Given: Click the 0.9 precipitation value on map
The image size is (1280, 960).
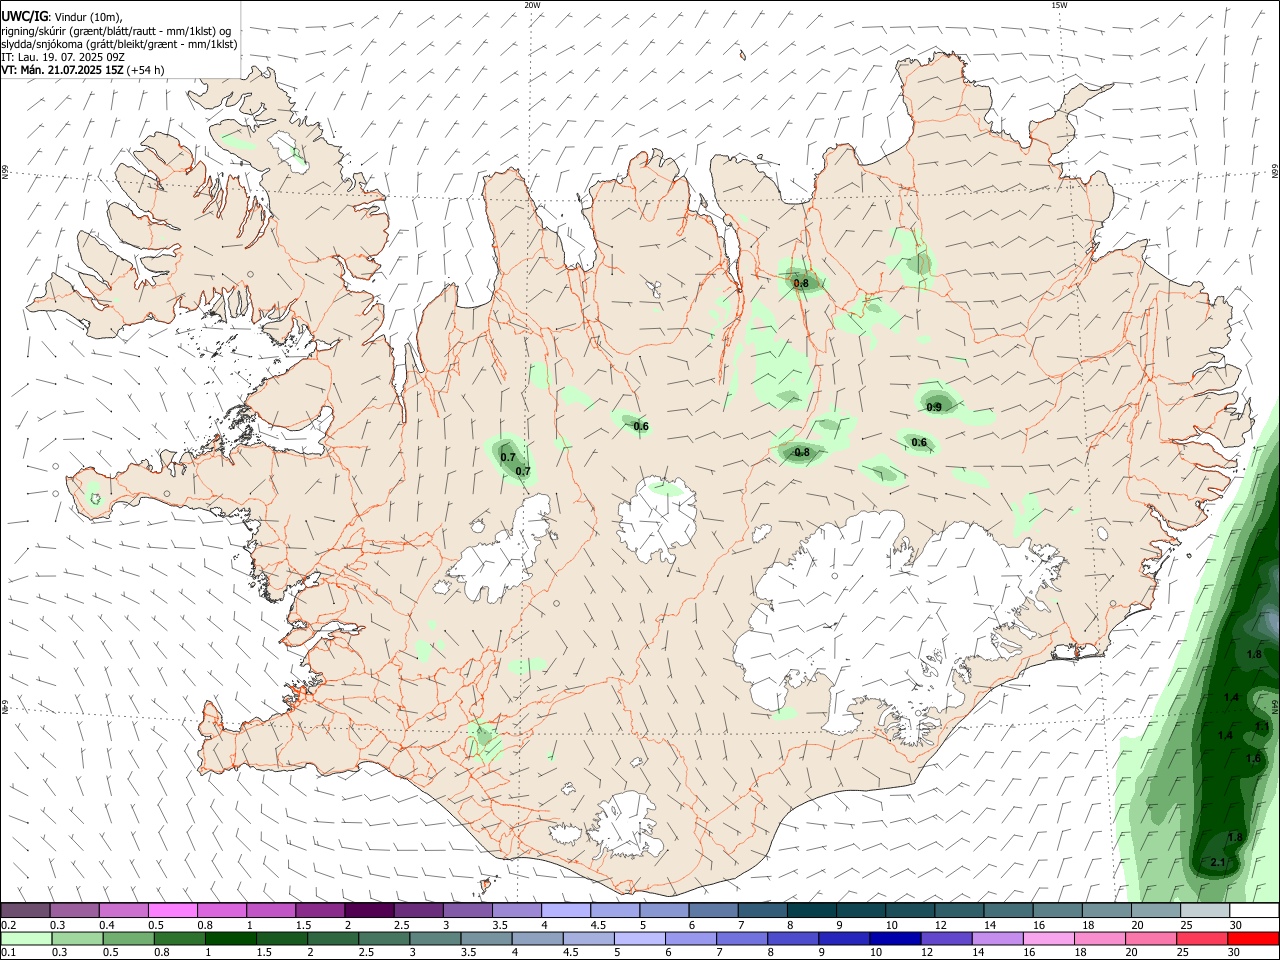Looking at the screenshot, I should point(934,407).
